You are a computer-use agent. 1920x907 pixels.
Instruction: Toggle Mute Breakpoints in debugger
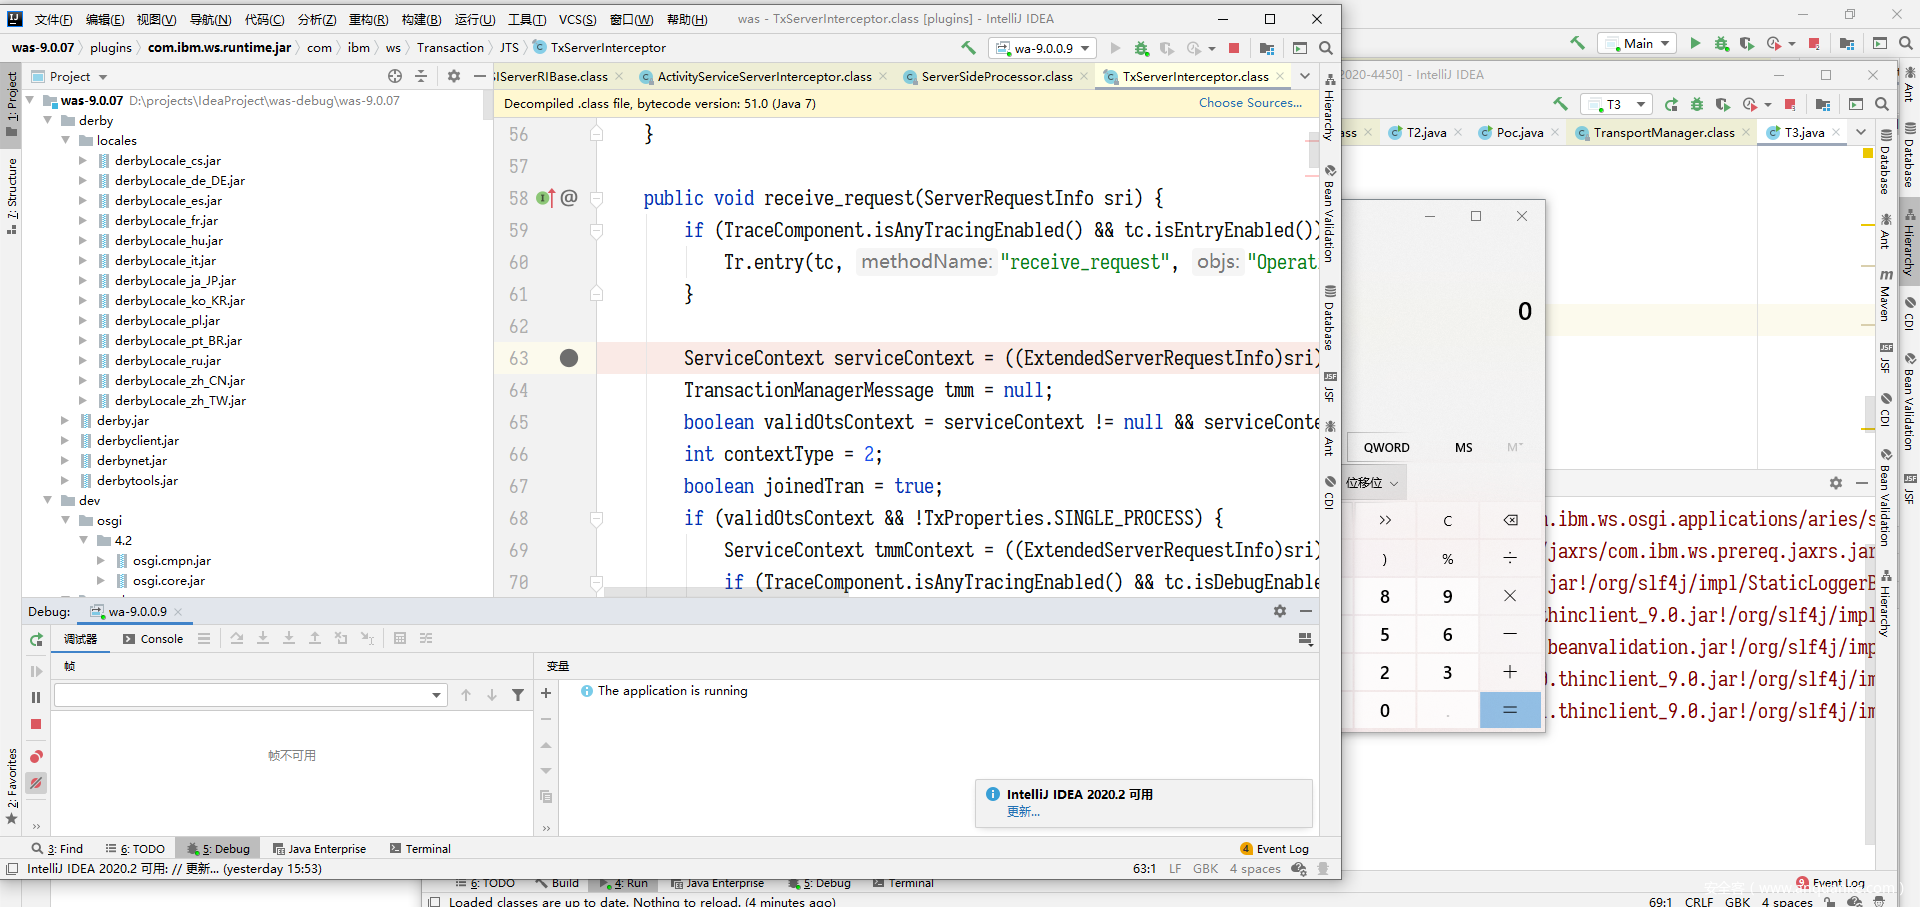point(36,783)
